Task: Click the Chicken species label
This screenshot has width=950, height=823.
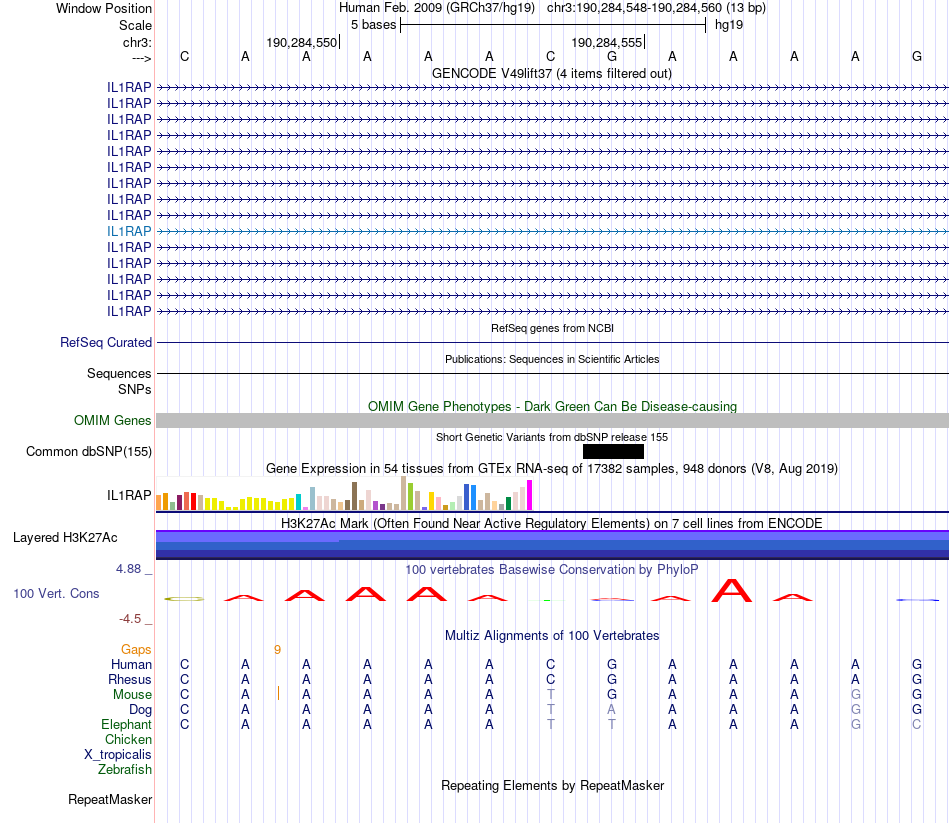Action: 128,739
